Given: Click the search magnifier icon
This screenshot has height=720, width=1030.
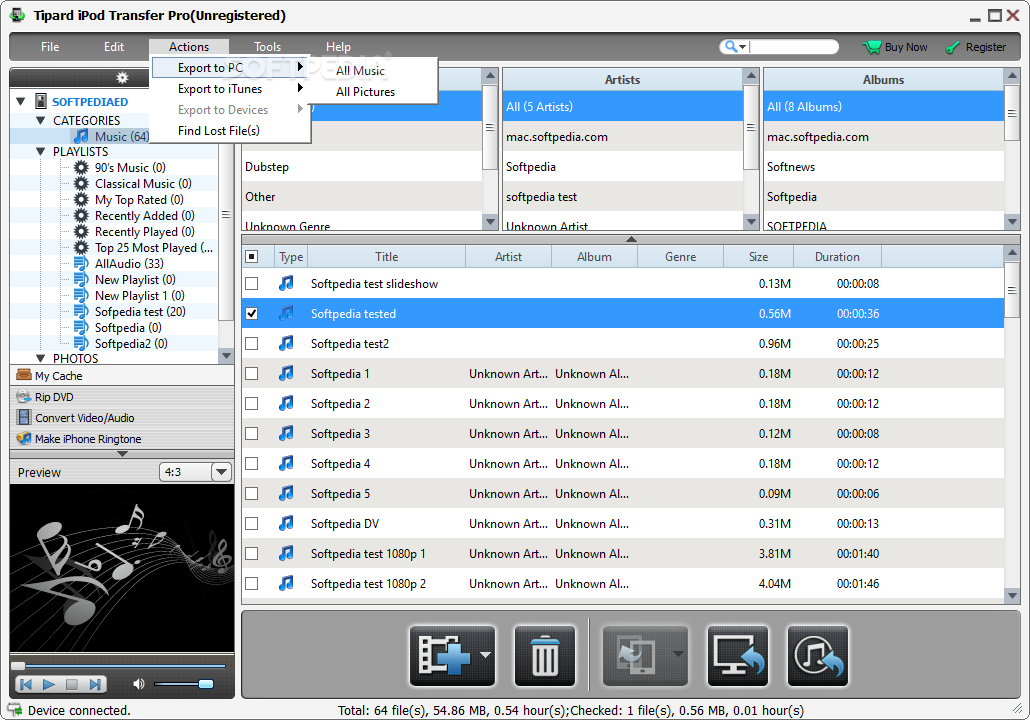Looking at the screenshot, I should [730, 47].
